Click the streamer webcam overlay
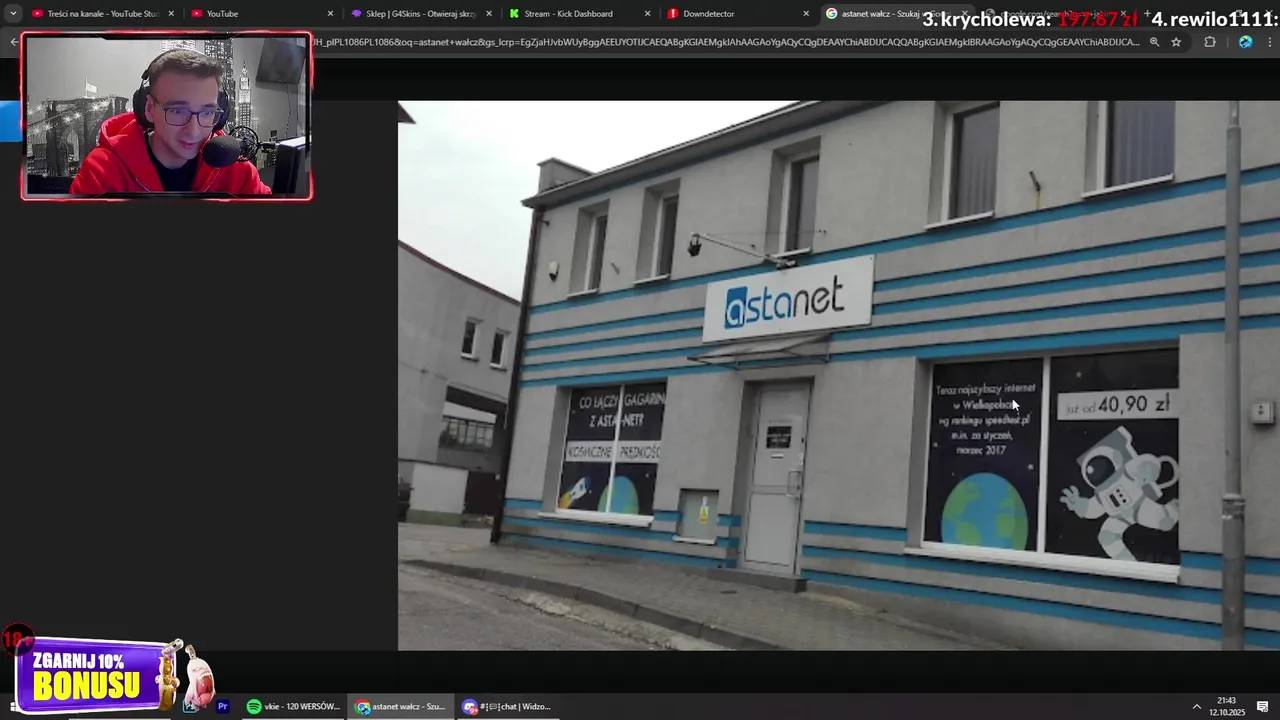 (x=166, y=116)
